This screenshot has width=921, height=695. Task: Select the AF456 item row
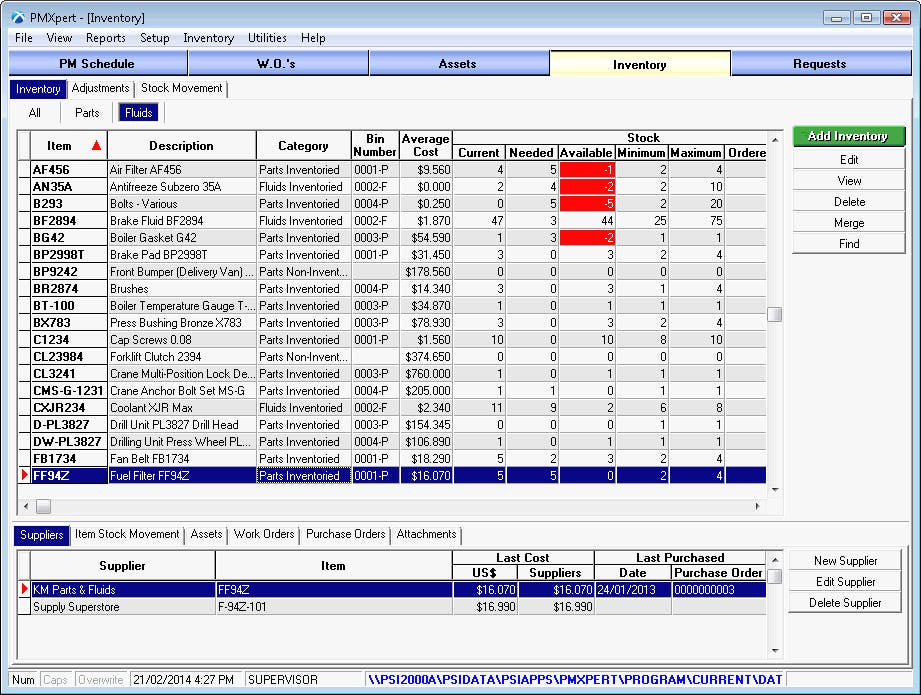[x=392, y=170]
